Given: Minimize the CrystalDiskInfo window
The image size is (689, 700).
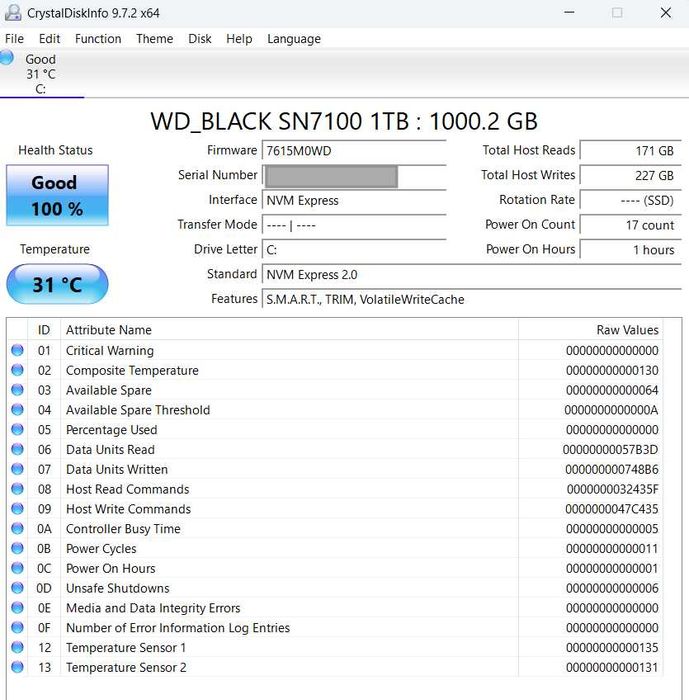Looking at the screenshot, I should coord(569,12).
